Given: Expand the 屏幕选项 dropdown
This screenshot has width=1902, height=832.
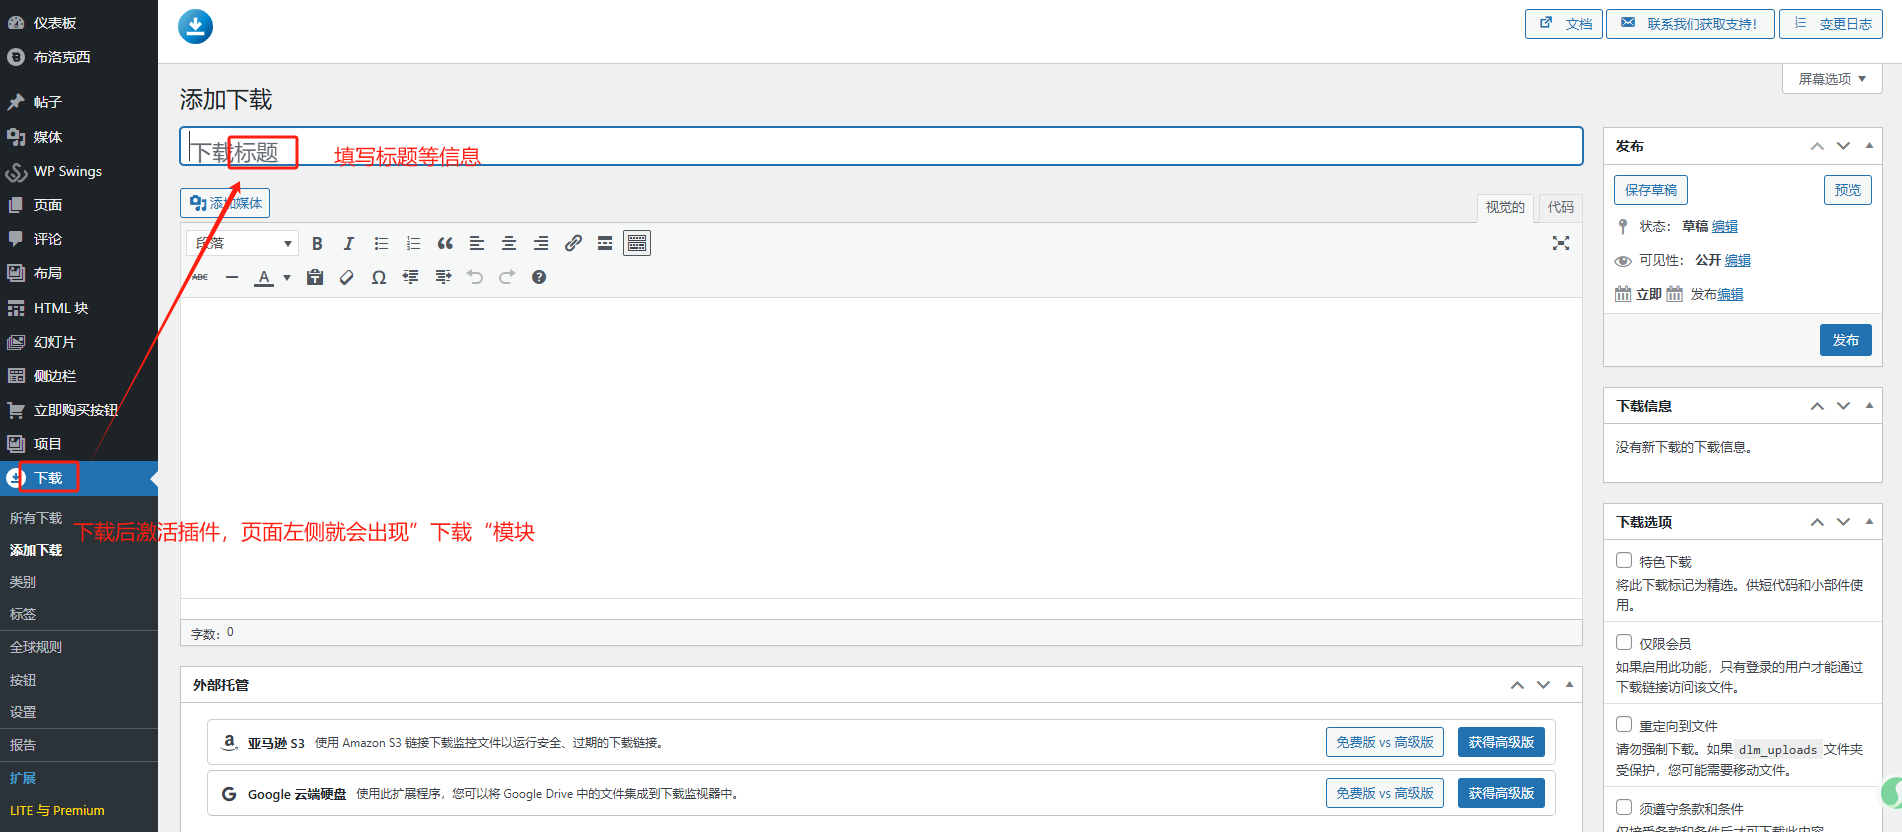Looking at the screenshot, I should point(1832,79).
